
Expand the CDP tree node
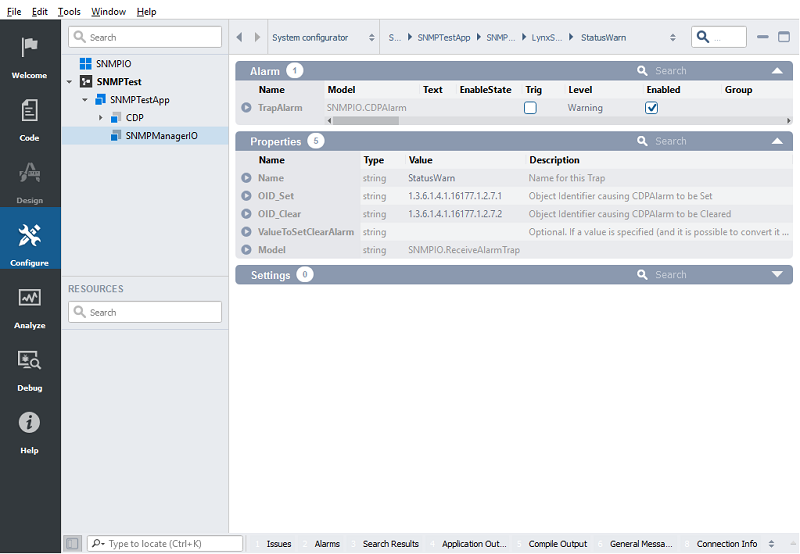coord(101,118)
